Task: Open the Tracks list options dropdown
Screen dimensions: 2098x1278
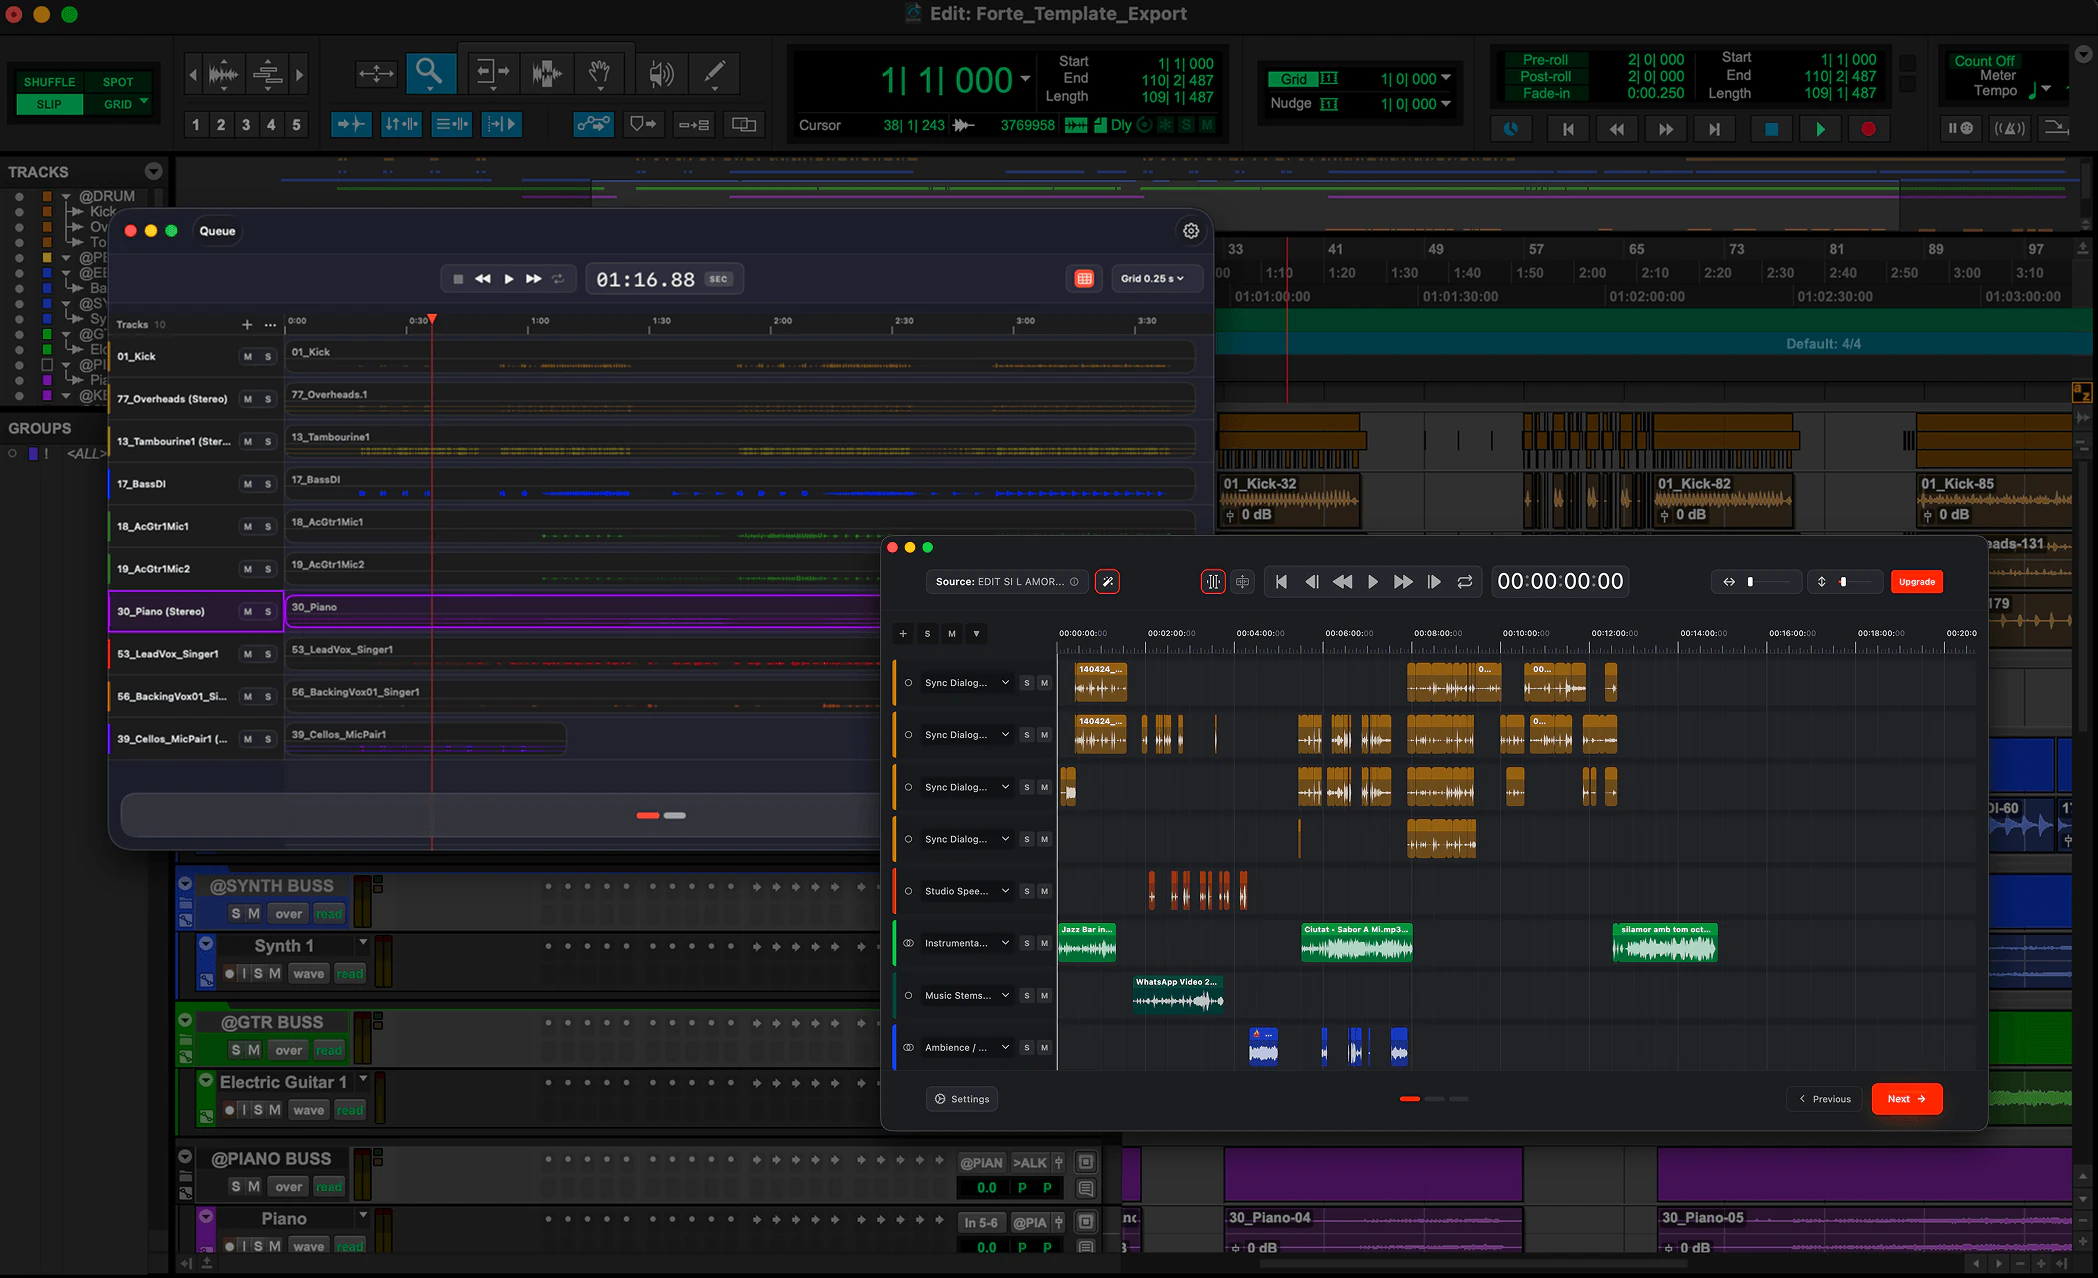Action: point(153,171)
